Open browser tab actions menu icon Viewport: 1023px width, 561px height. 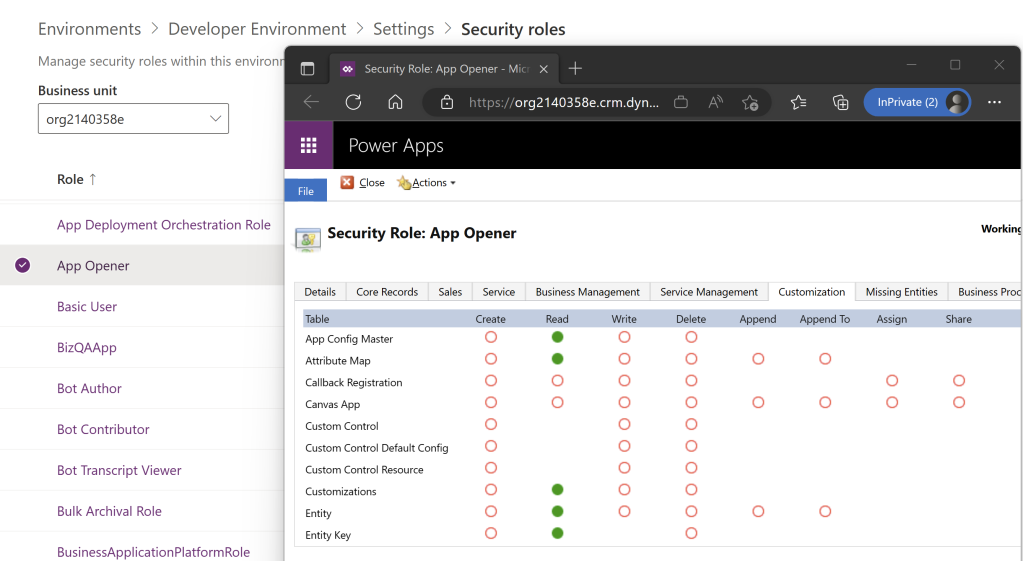pyautogui.click(x=307, y=69)
